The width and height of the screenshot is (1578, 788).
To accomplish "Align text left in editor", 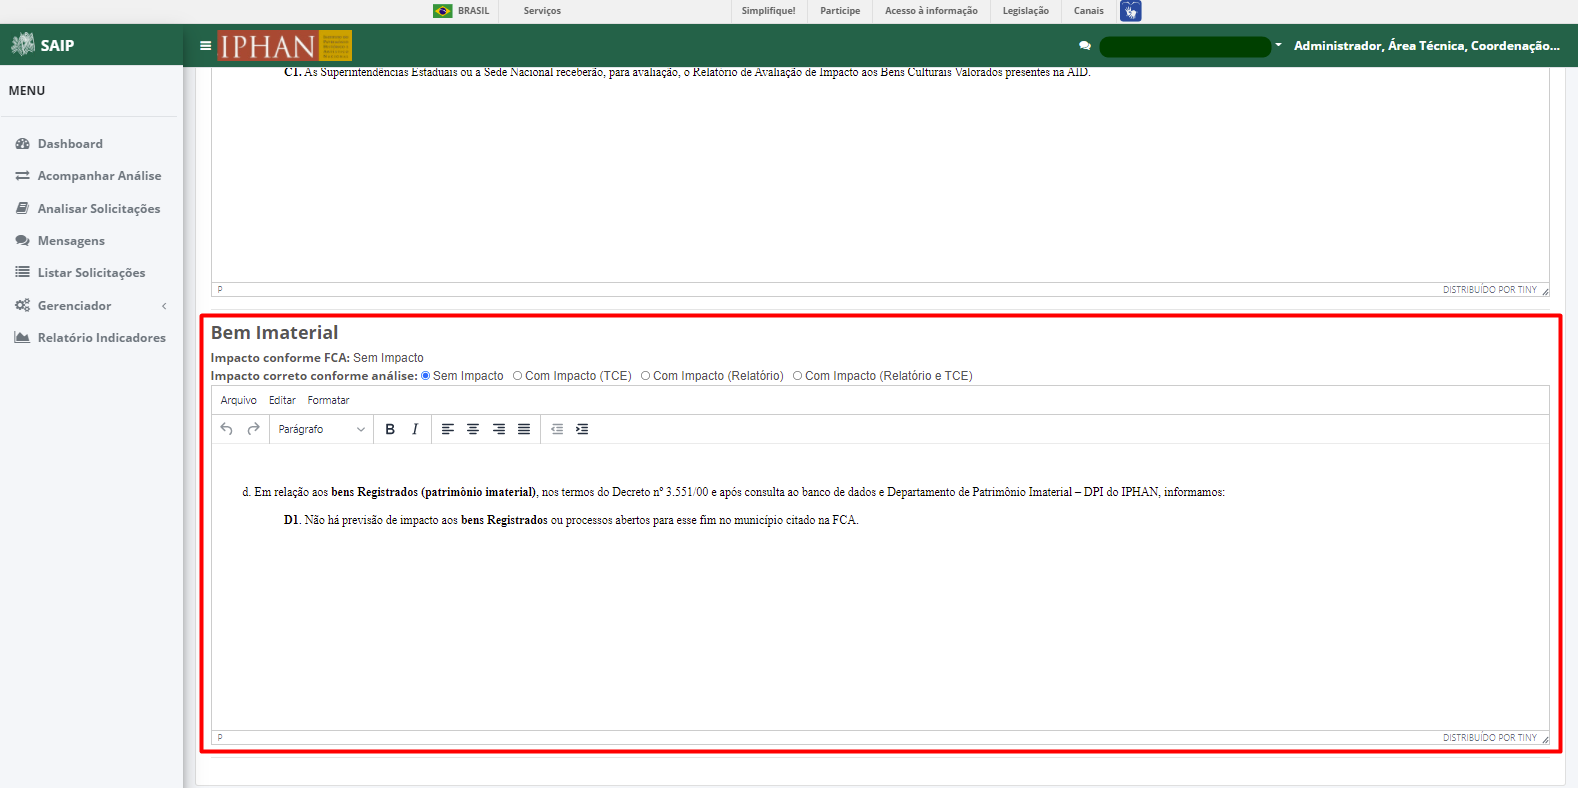I will 448,429.
